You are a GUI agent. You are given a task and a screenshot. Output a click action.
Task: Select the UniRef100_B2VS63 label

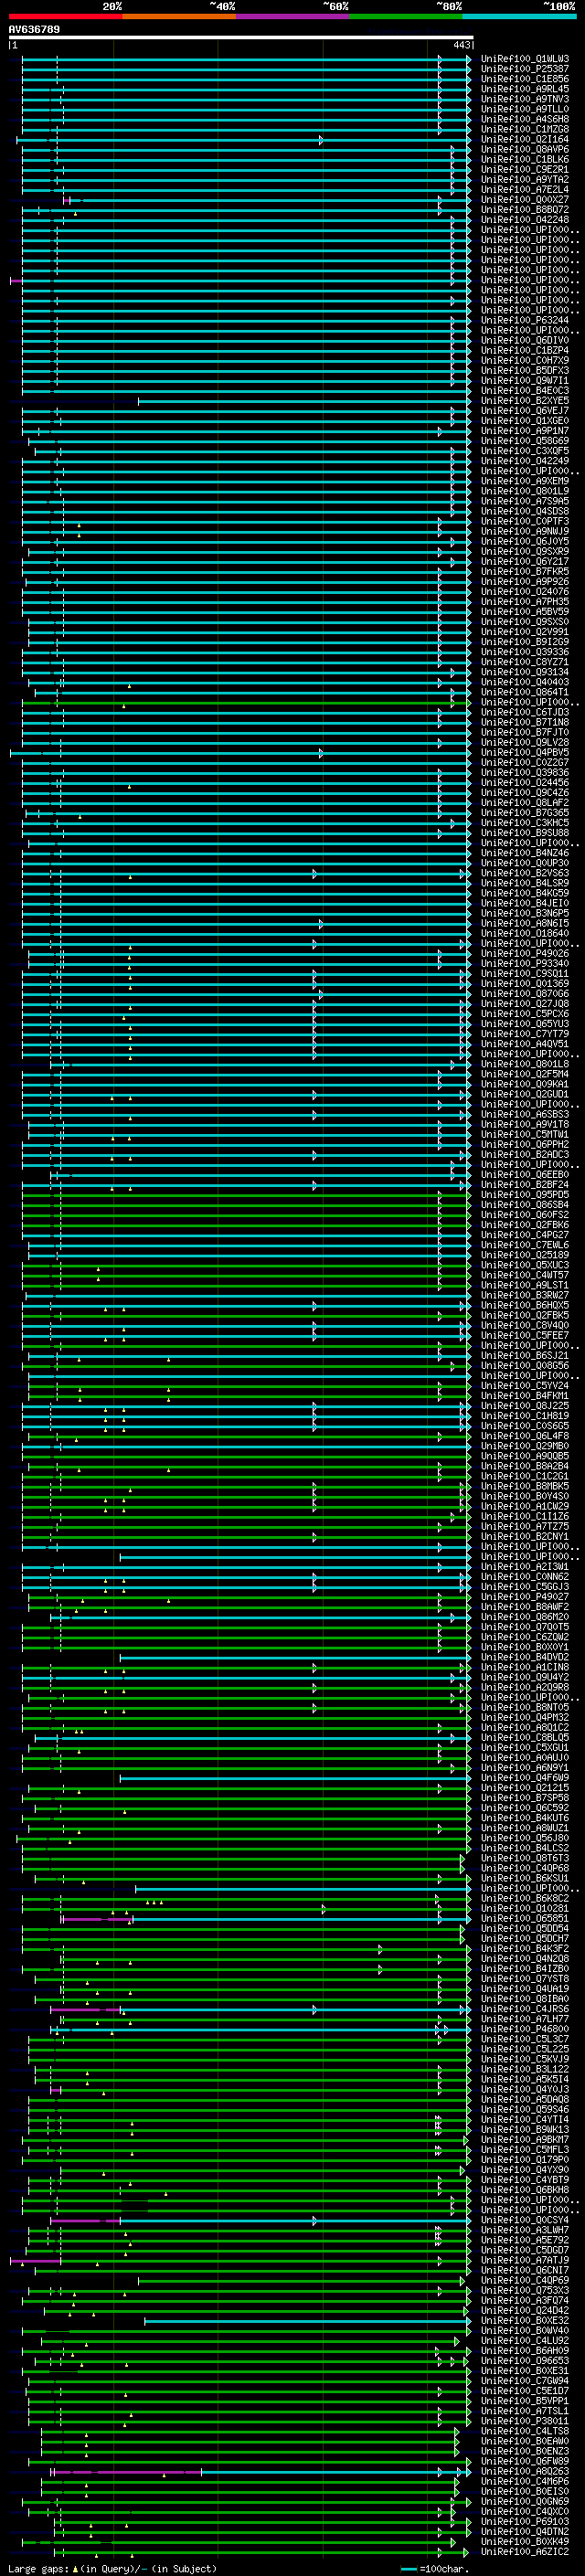coord(525,873)
